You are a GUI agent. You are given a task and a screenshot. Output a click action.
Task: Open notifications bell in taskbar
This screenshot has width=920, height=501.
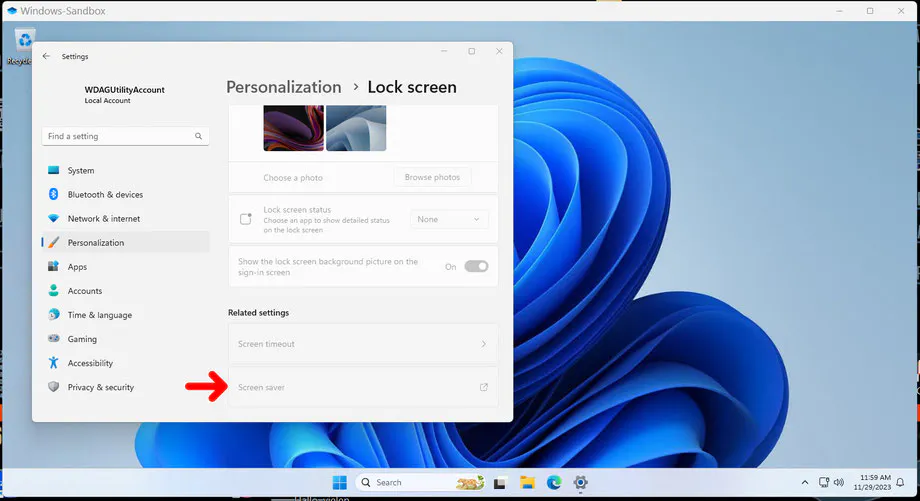(x=900, y=482)
